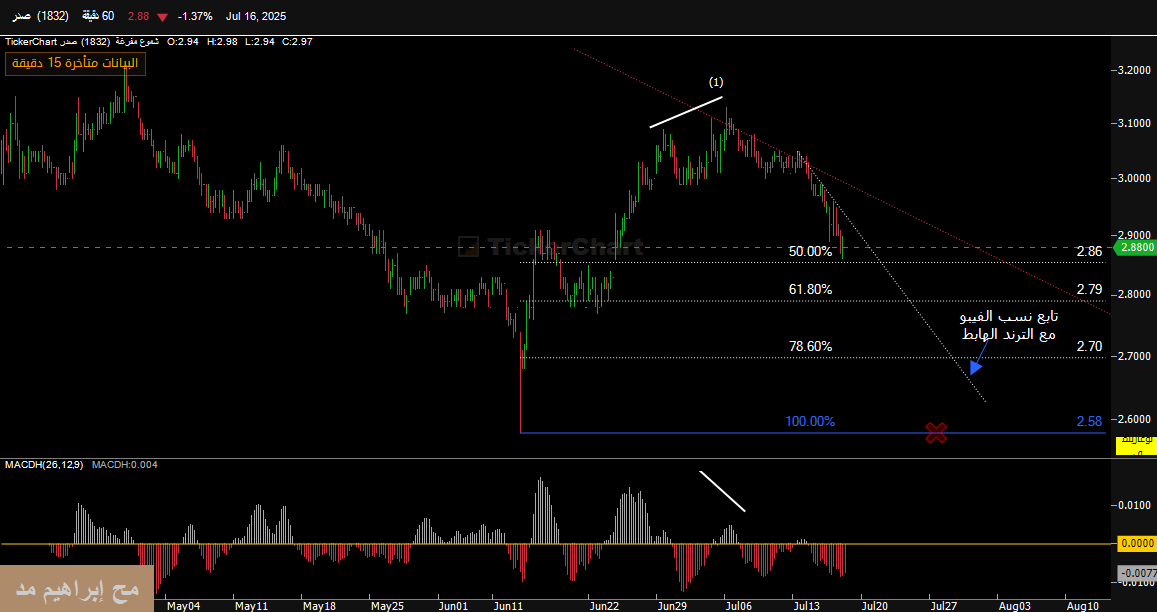Click the Jul06 date on the time axis
1157x612 pixels.
tap(737, 605)
